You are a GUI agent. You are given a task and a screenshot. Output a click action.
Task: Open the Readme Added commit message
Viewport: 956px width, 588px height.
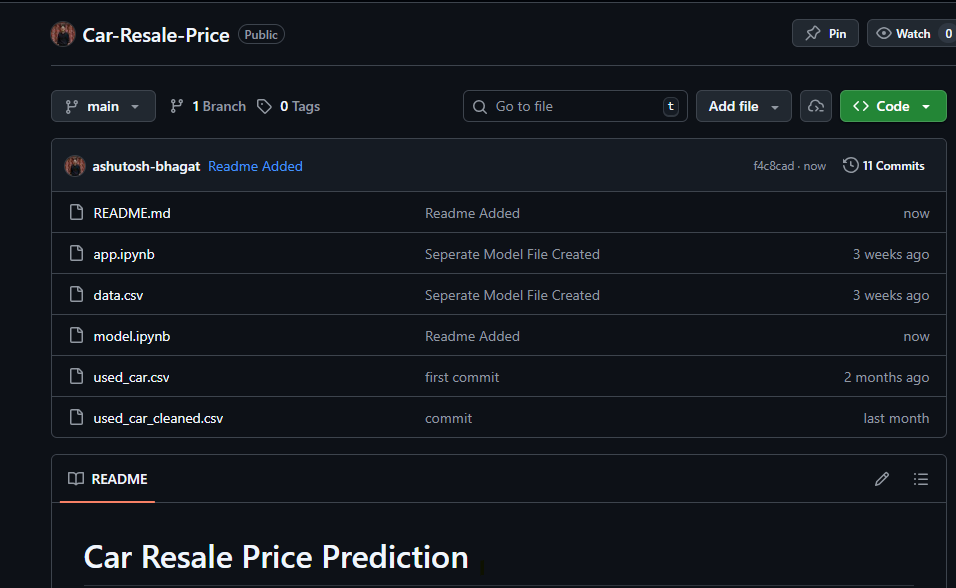point(255,166)
